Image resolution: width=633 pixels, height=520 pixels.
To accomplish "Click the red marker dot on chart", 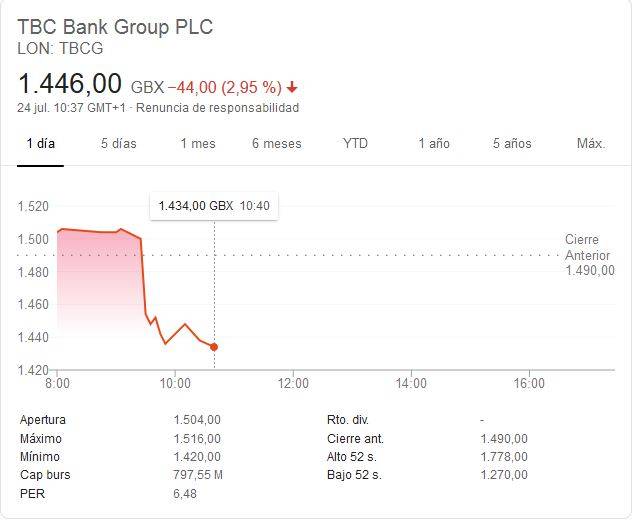I will point(214,347).
